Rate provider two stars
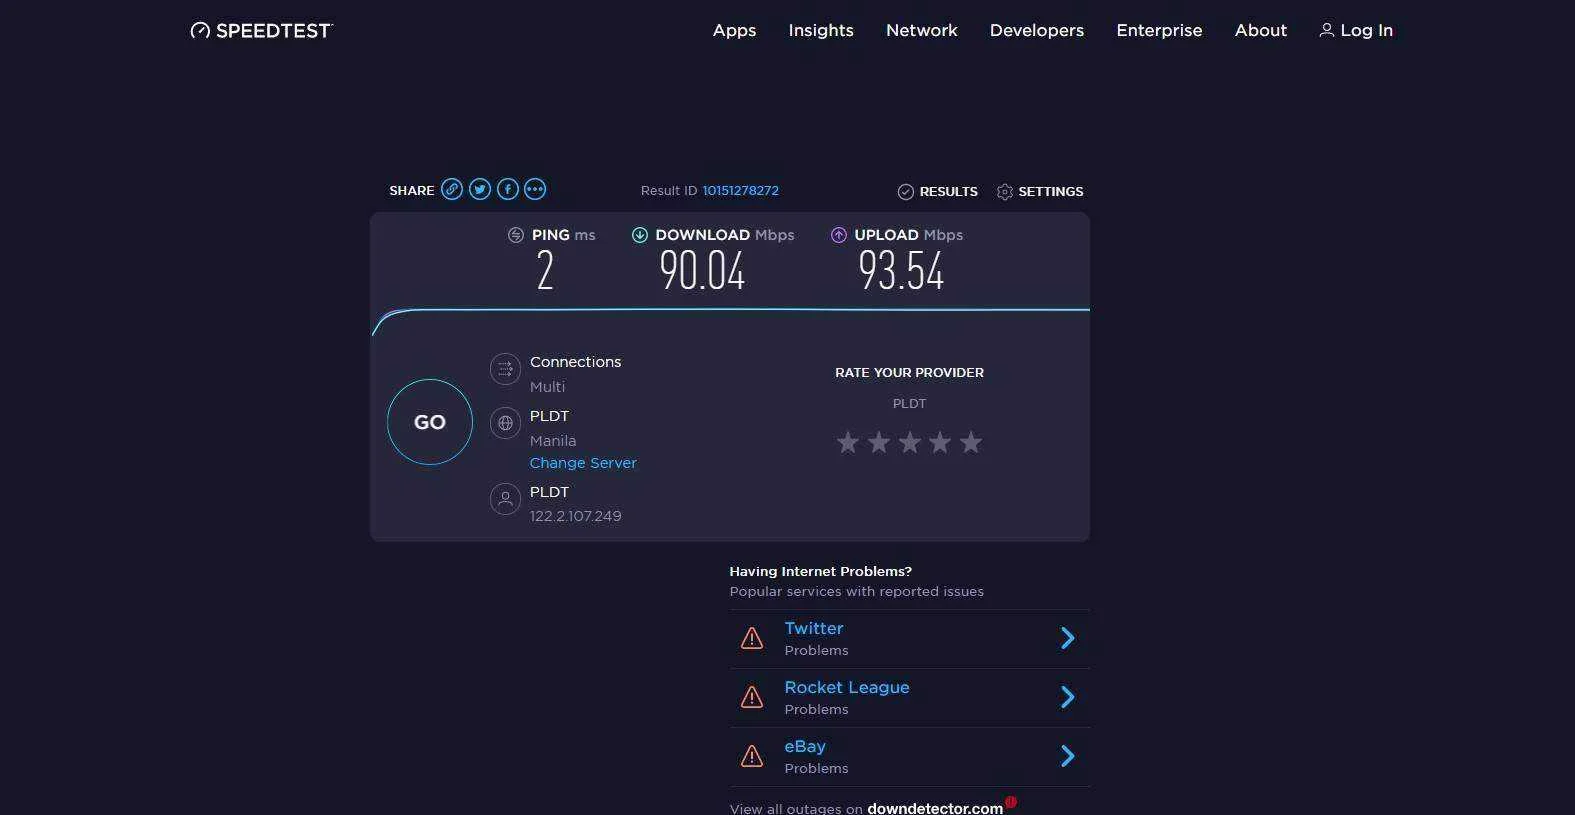This screenshot has height=815, width=1575. 879,442
